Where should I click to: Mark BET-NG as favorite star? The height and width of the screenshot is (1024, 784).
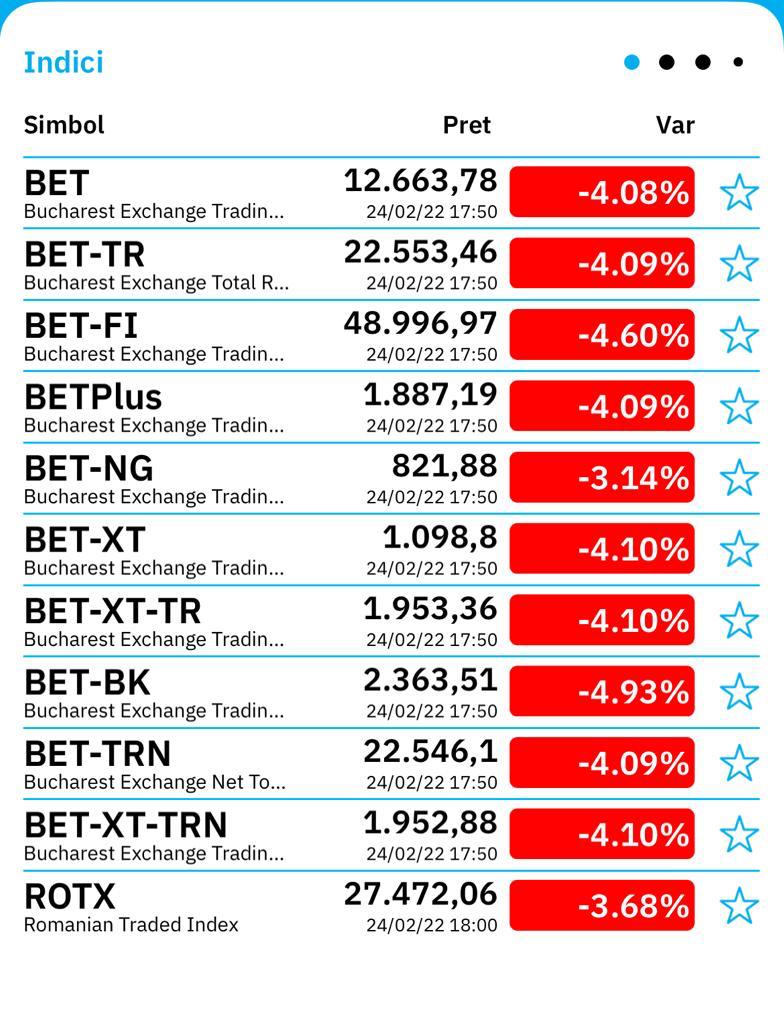[x=739, y=477]
